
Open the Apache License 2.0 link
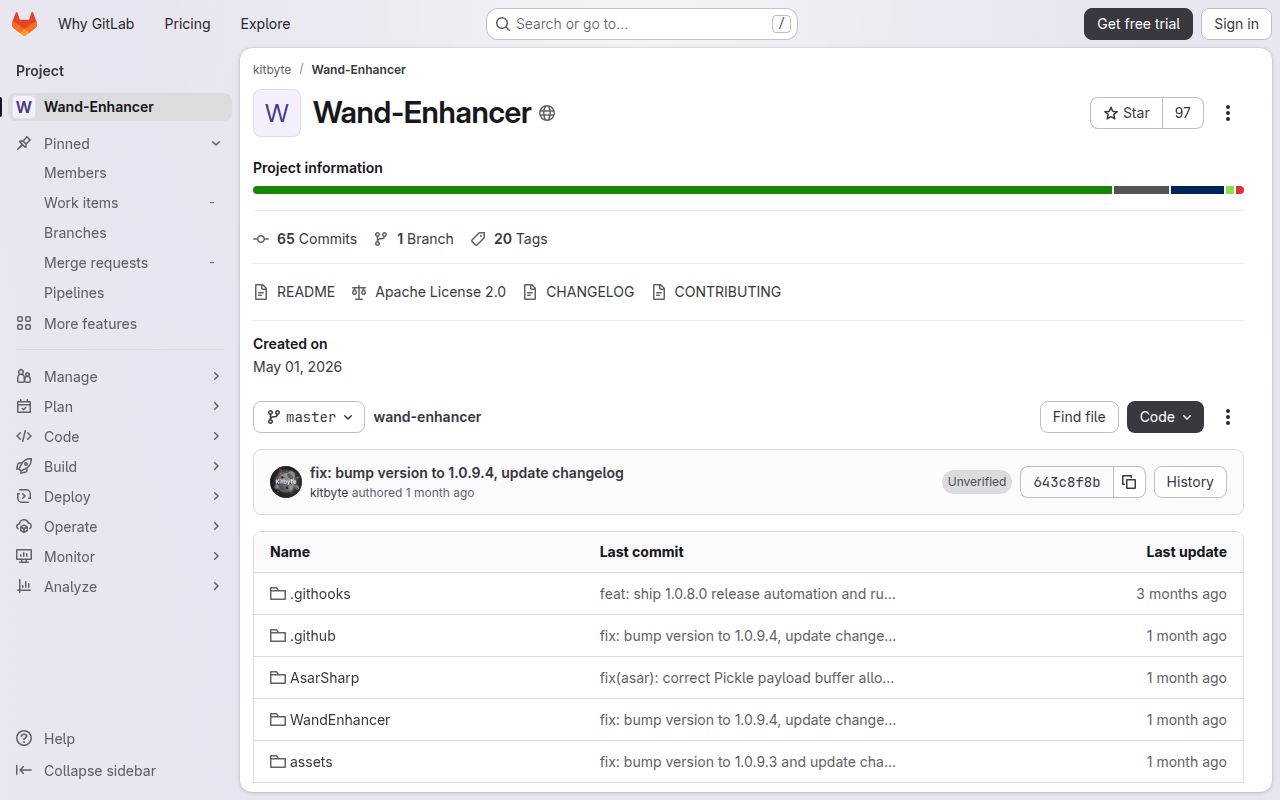tap(429, 292)
